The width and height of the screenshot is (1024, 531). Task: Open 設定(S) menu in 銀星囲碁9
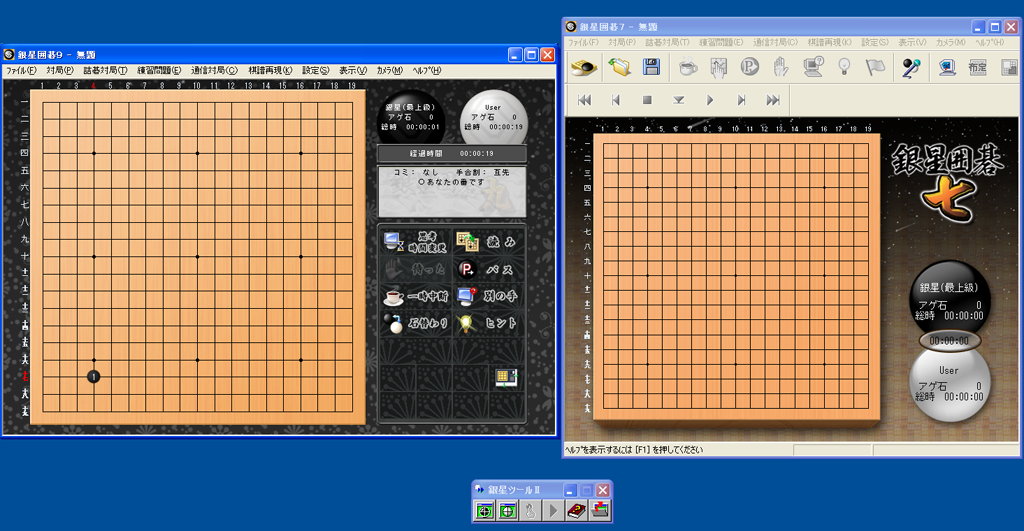click(x=315, y=71)
